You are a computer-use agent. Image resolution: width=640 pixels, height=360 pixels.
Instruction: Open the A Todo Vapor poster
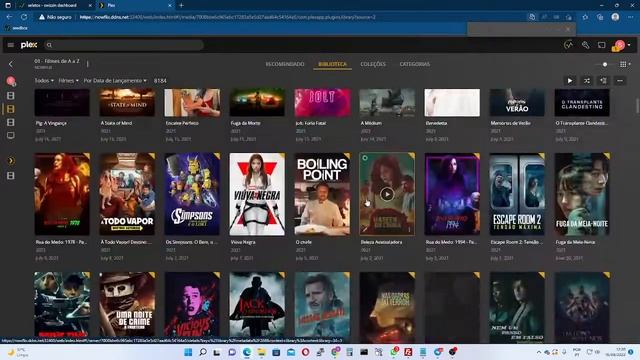[x=127, y=194]
